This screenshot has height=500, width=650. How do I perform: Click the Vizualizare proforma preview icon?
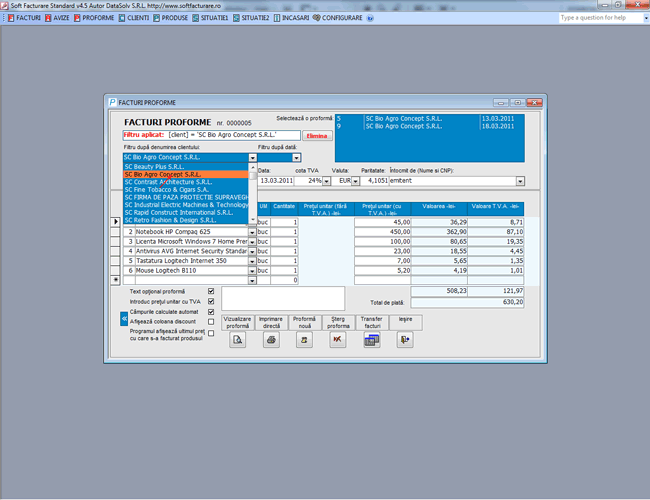click(x=238, y=340)
